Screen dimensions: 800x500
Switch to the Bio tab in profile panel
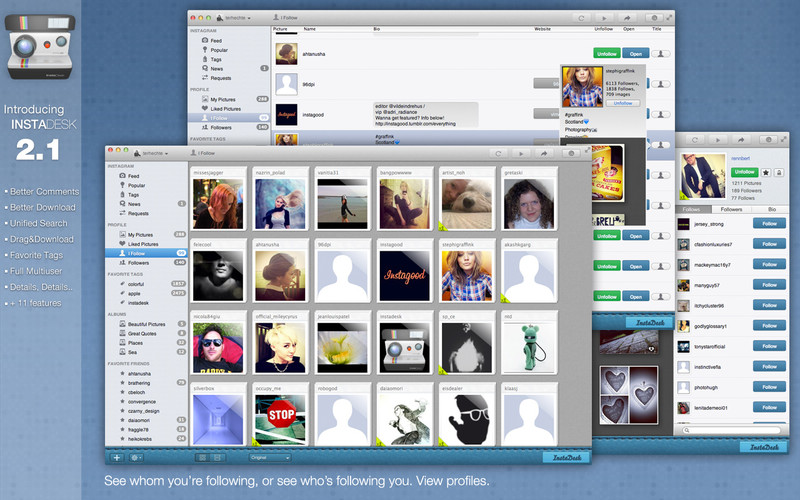coord(771,209)
